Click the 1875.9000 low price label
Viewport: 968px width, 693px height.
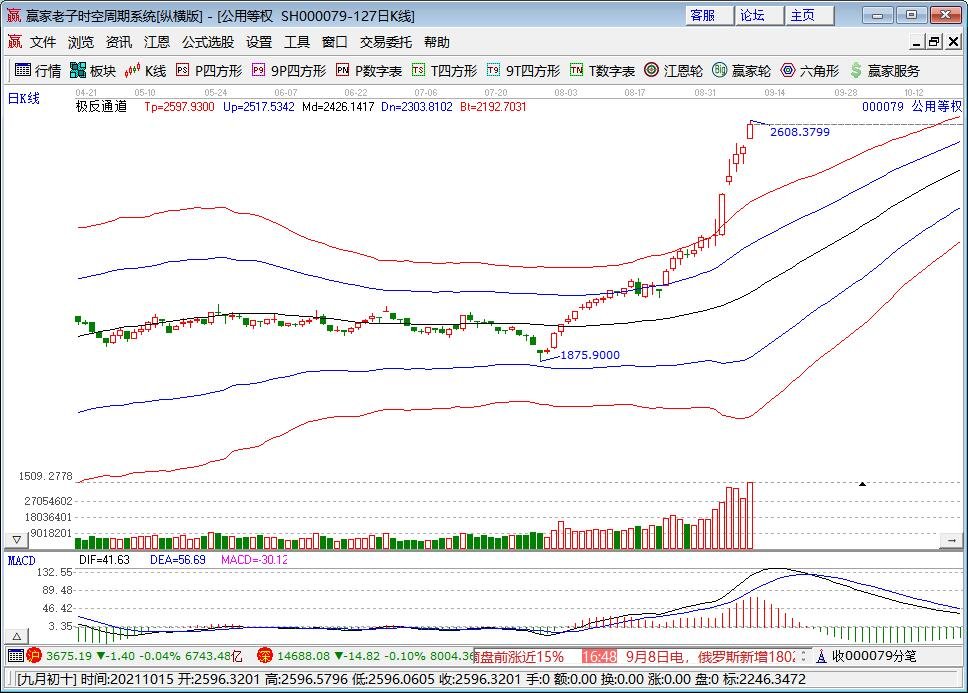tap(590, 355)
